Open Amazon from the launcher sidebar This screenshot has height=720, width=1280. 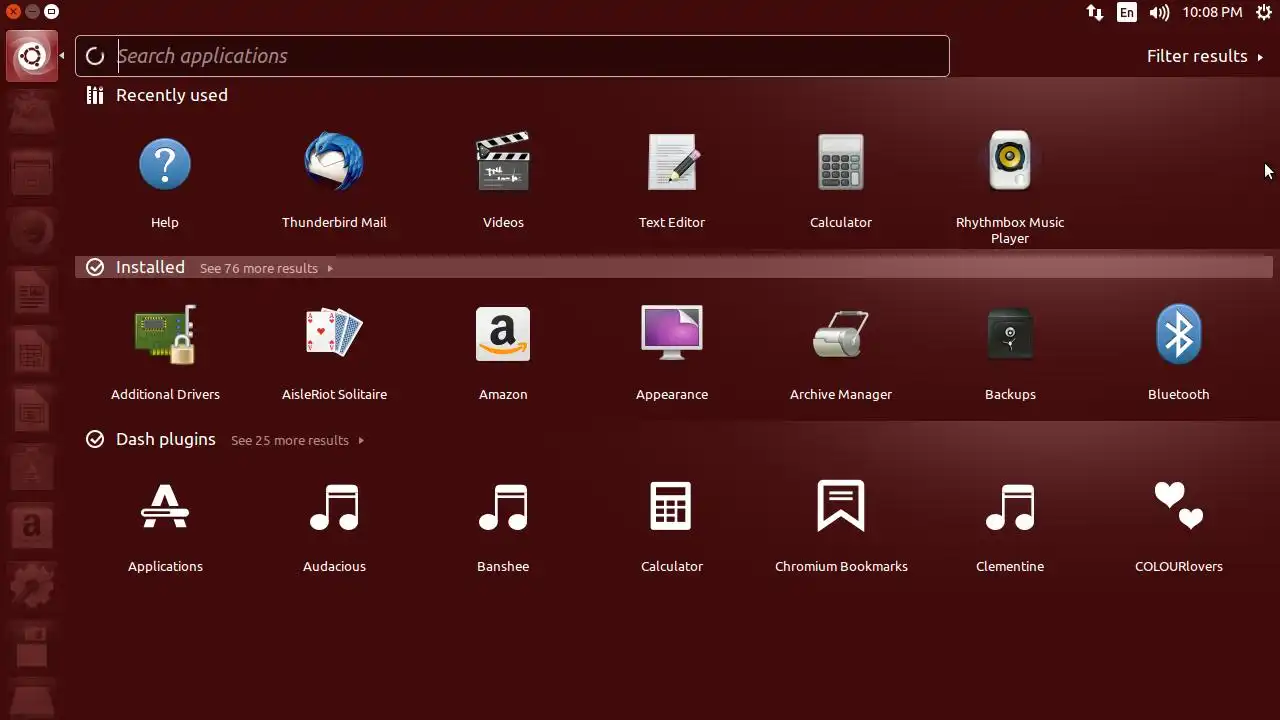click(31, 524)
